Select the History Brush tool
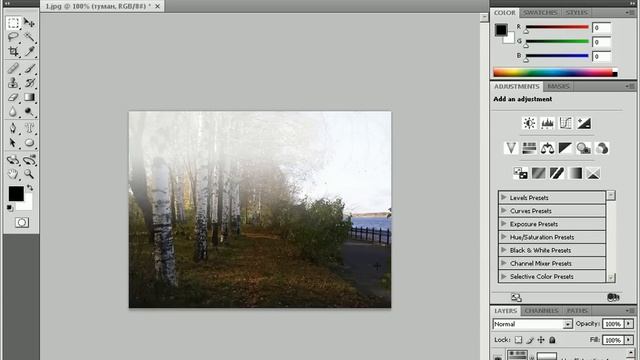The image size is (640, 360). point(29,83)
